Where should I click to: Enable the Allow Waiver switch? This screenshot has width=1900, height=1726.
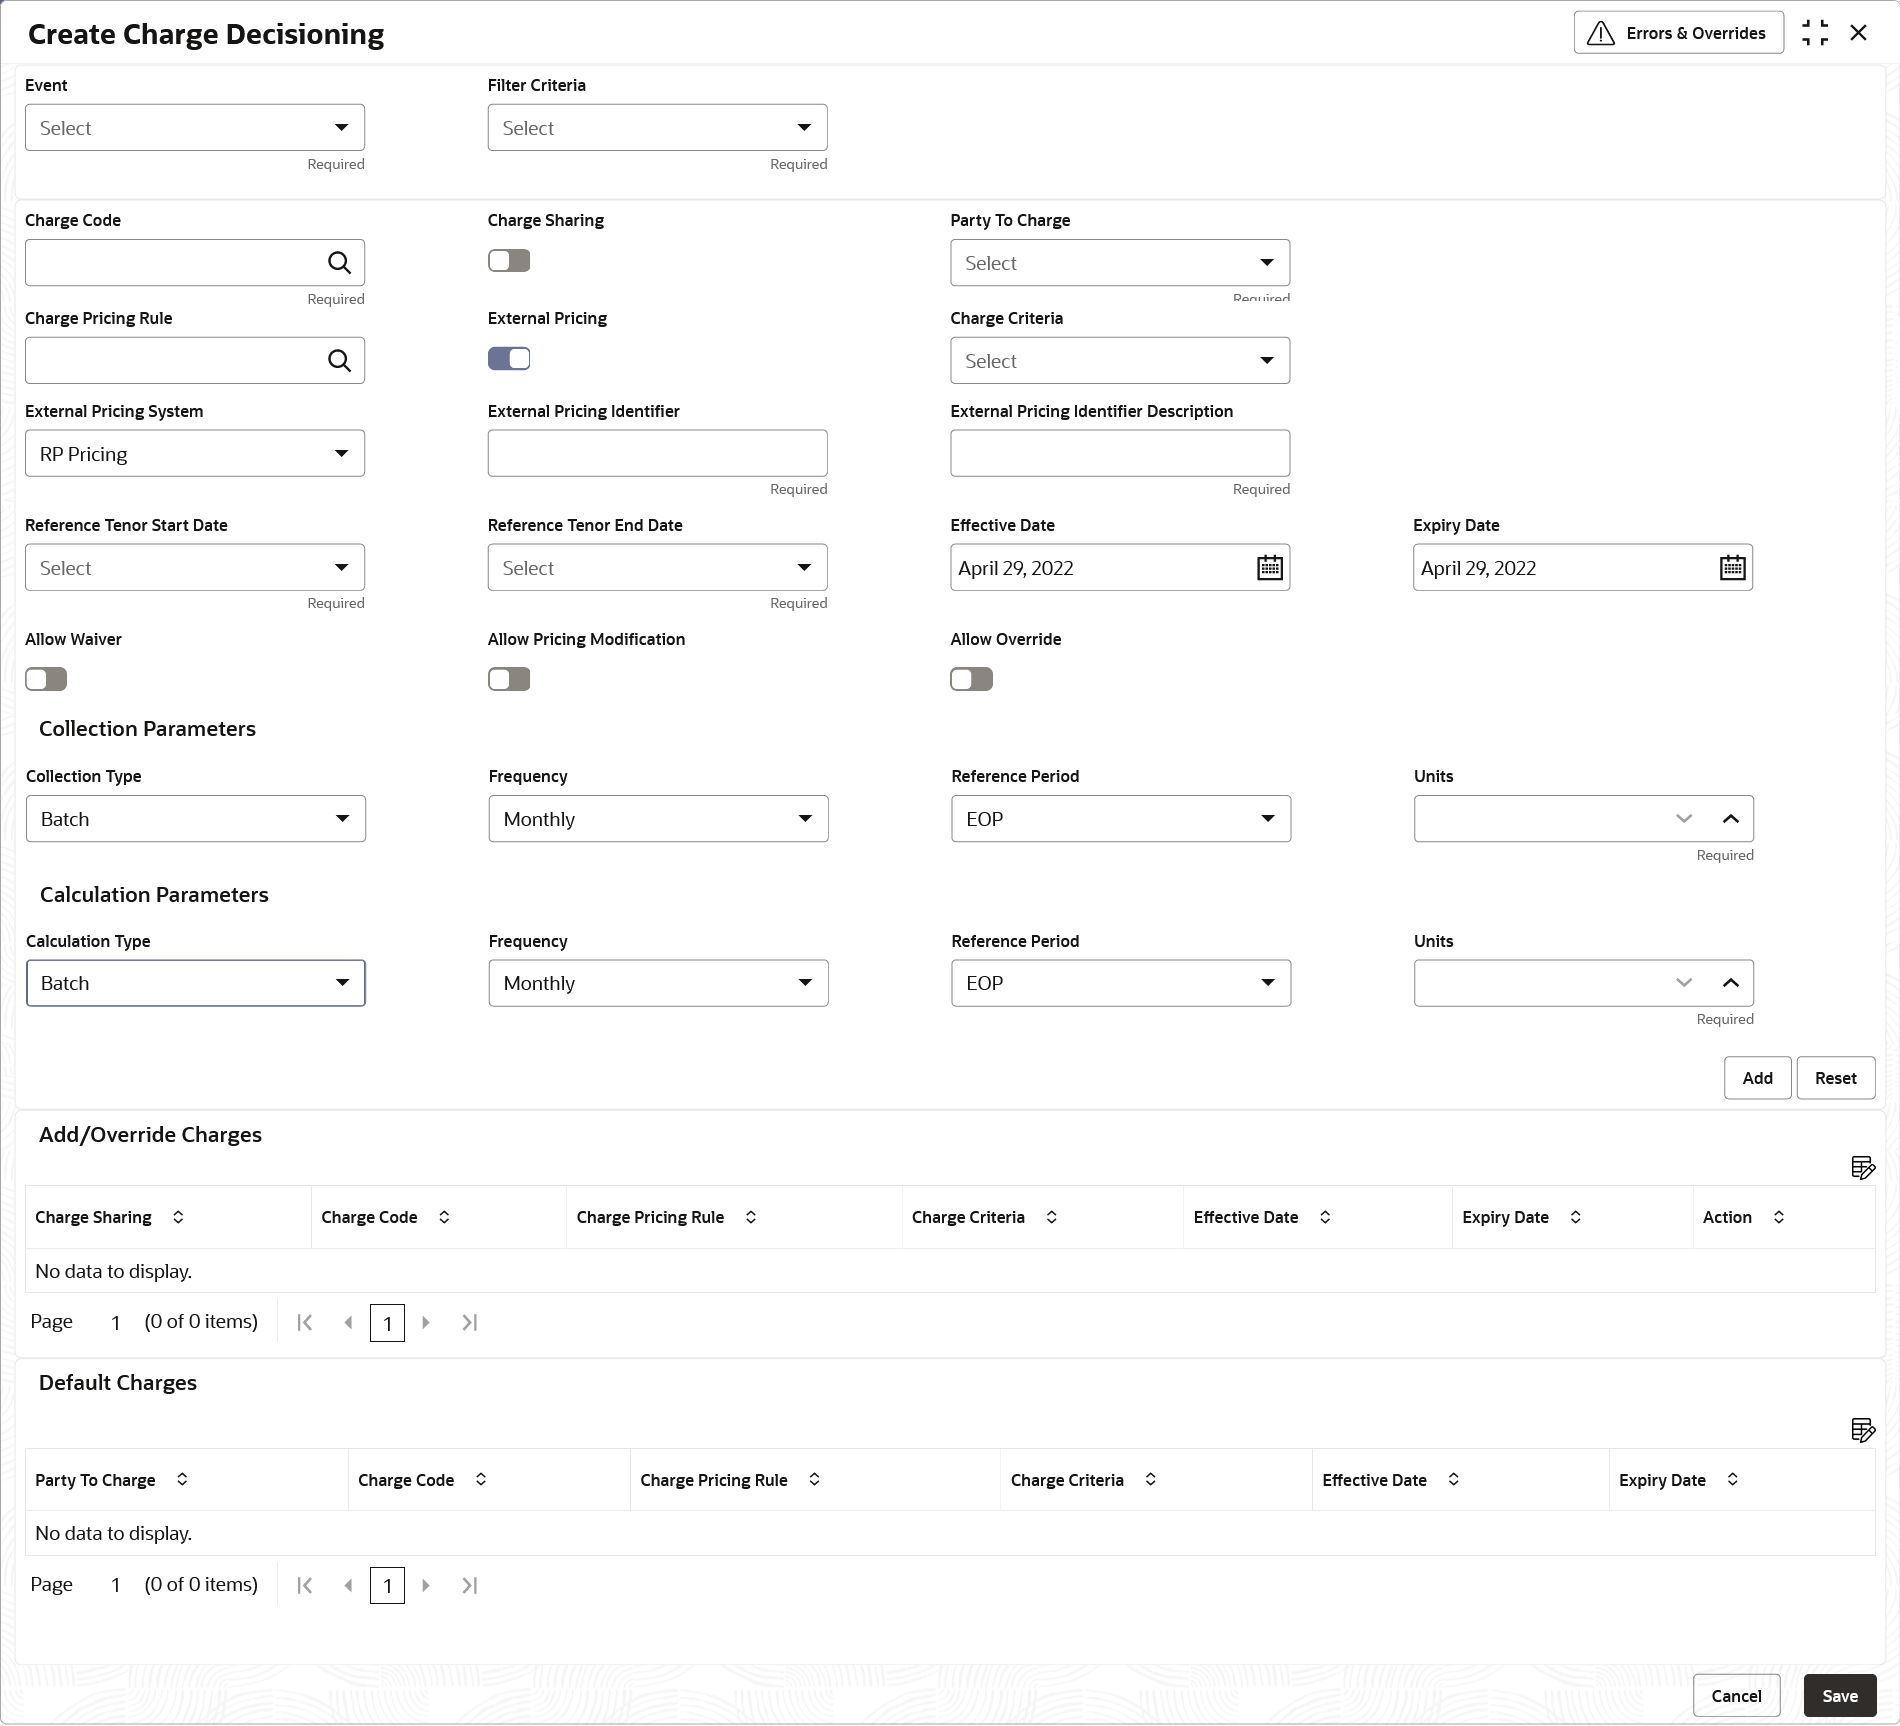[46, 680]
